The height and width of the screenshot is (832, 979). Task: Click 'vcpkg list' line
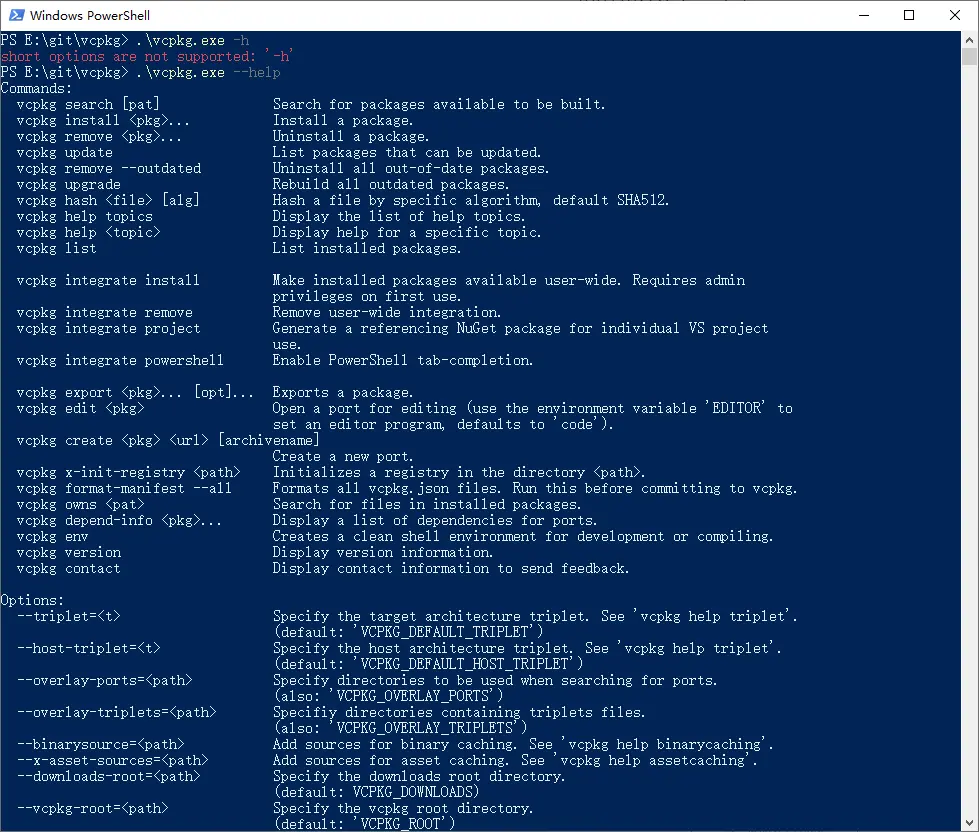pos(57,248)
